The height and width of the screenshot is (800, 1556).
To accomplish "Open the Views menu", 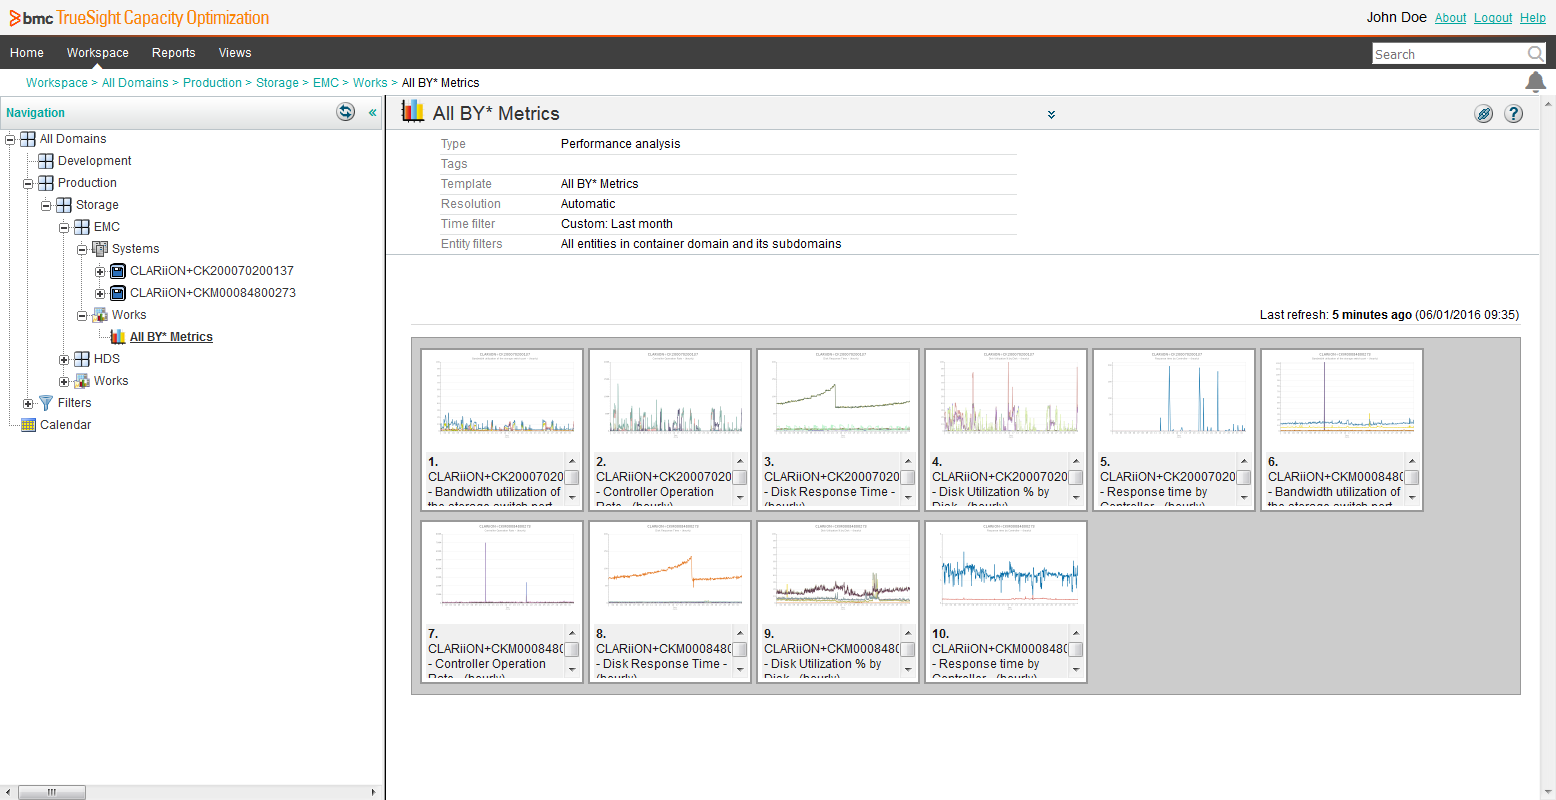I will click(x=235, y=53).
